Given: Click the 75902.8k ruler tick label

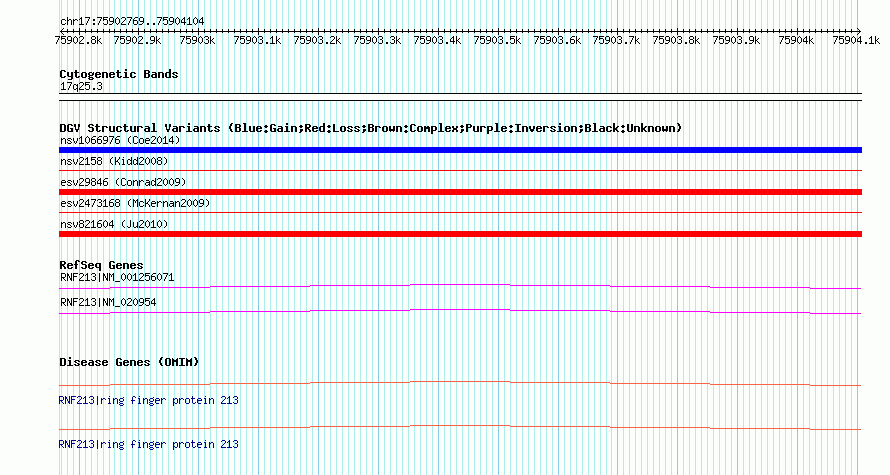Looking at the screenshot, I should (x=78, y=40).
